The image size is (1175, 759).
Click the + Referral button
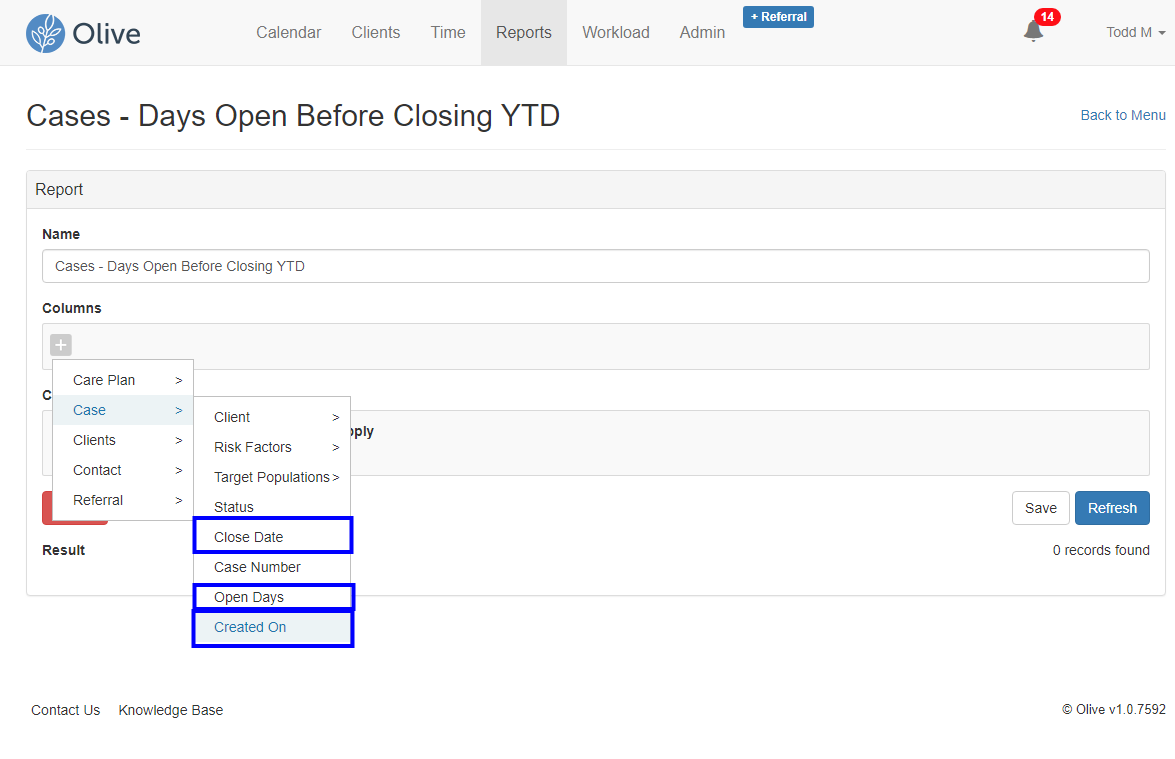tap(778, 16)
